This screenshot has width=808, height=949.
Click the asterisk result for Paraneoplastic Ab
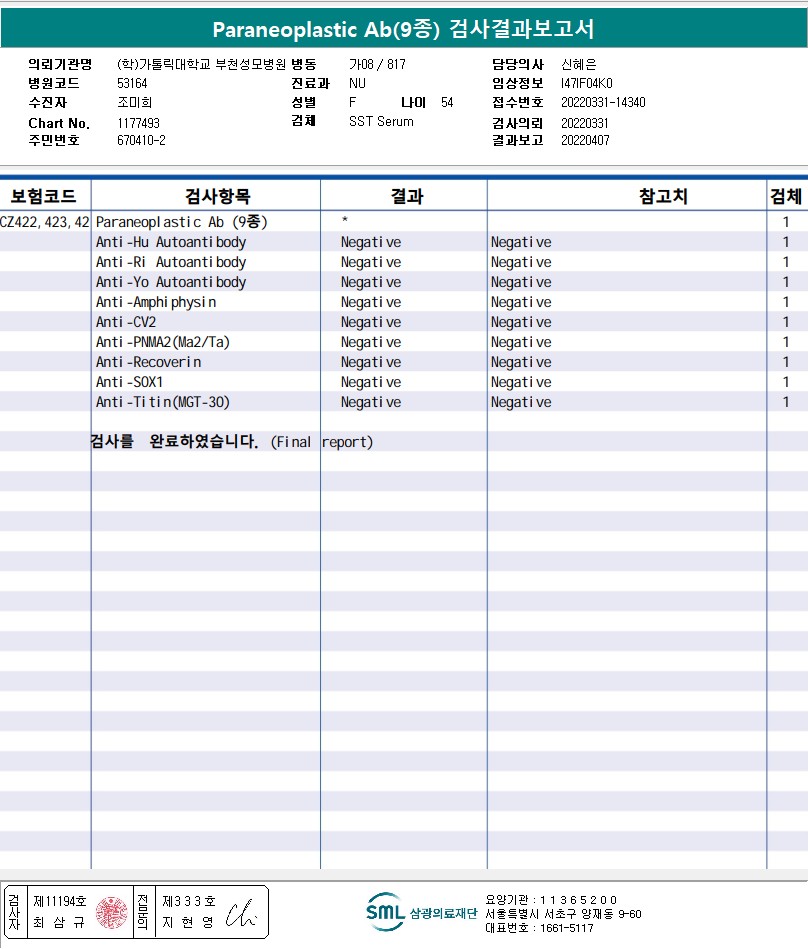click(x=344, y=220)
